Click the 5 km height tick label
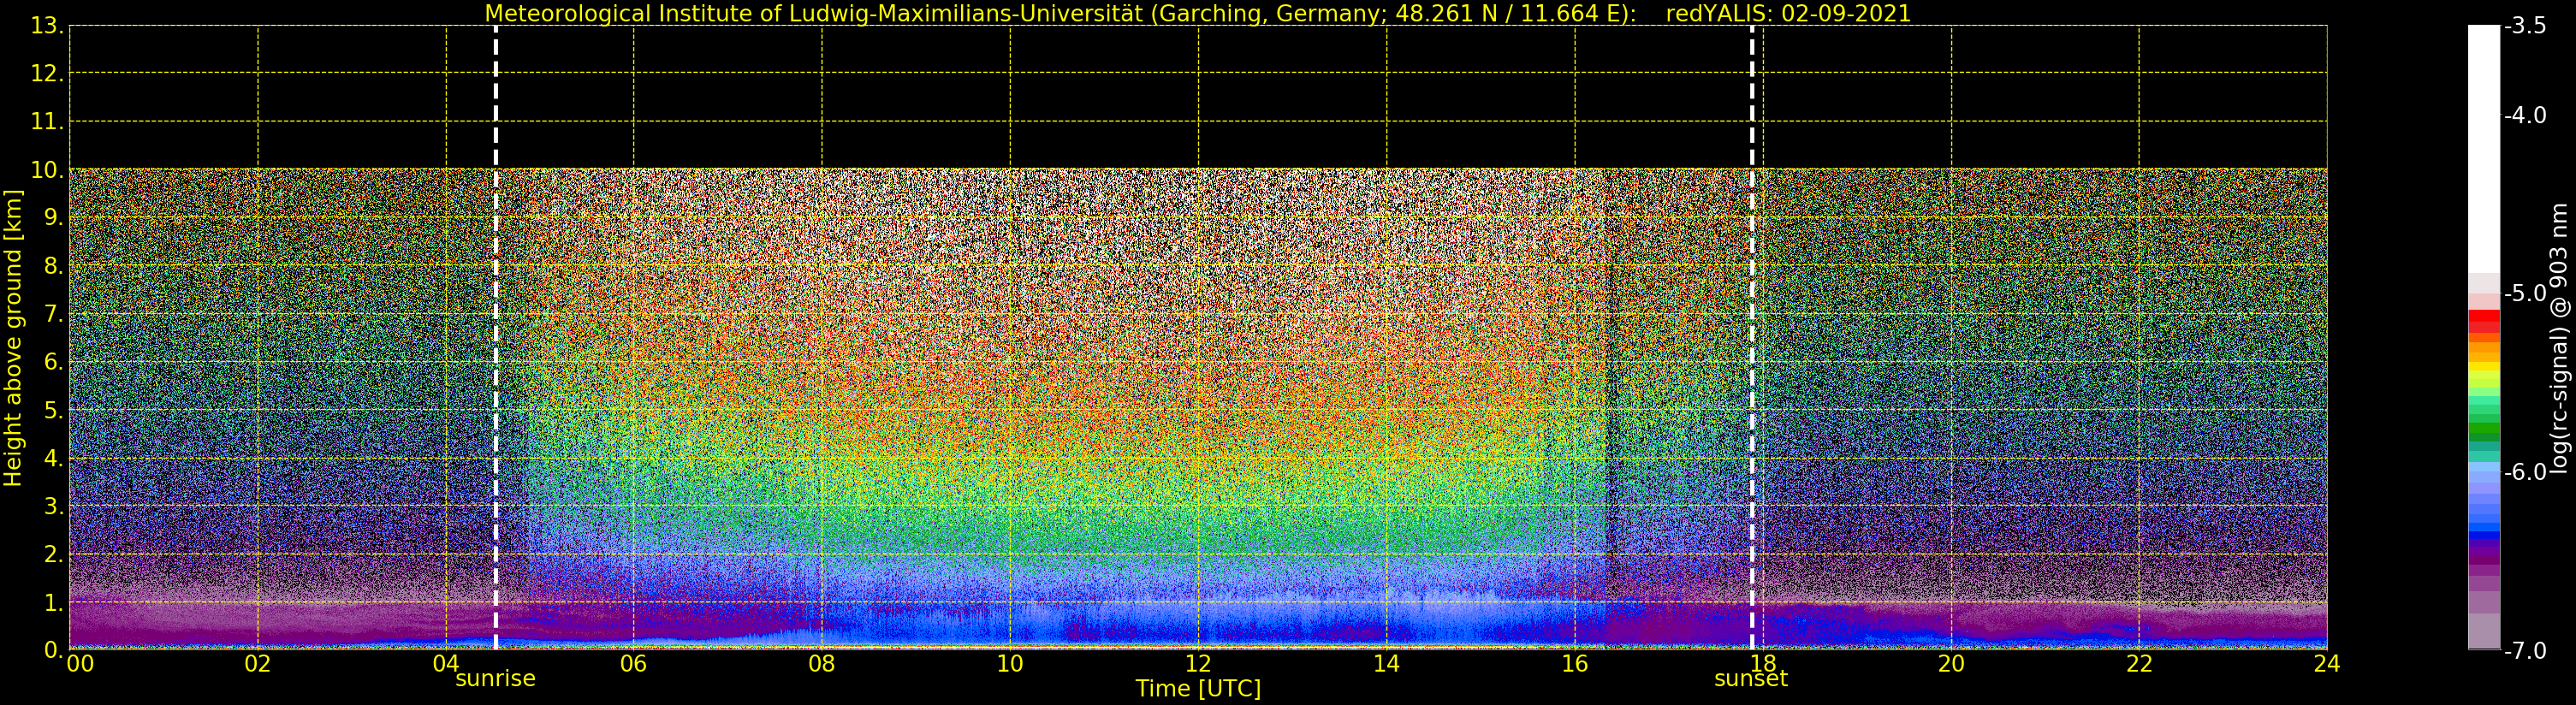Screen dimensions: 2576x705 (52, 411)
